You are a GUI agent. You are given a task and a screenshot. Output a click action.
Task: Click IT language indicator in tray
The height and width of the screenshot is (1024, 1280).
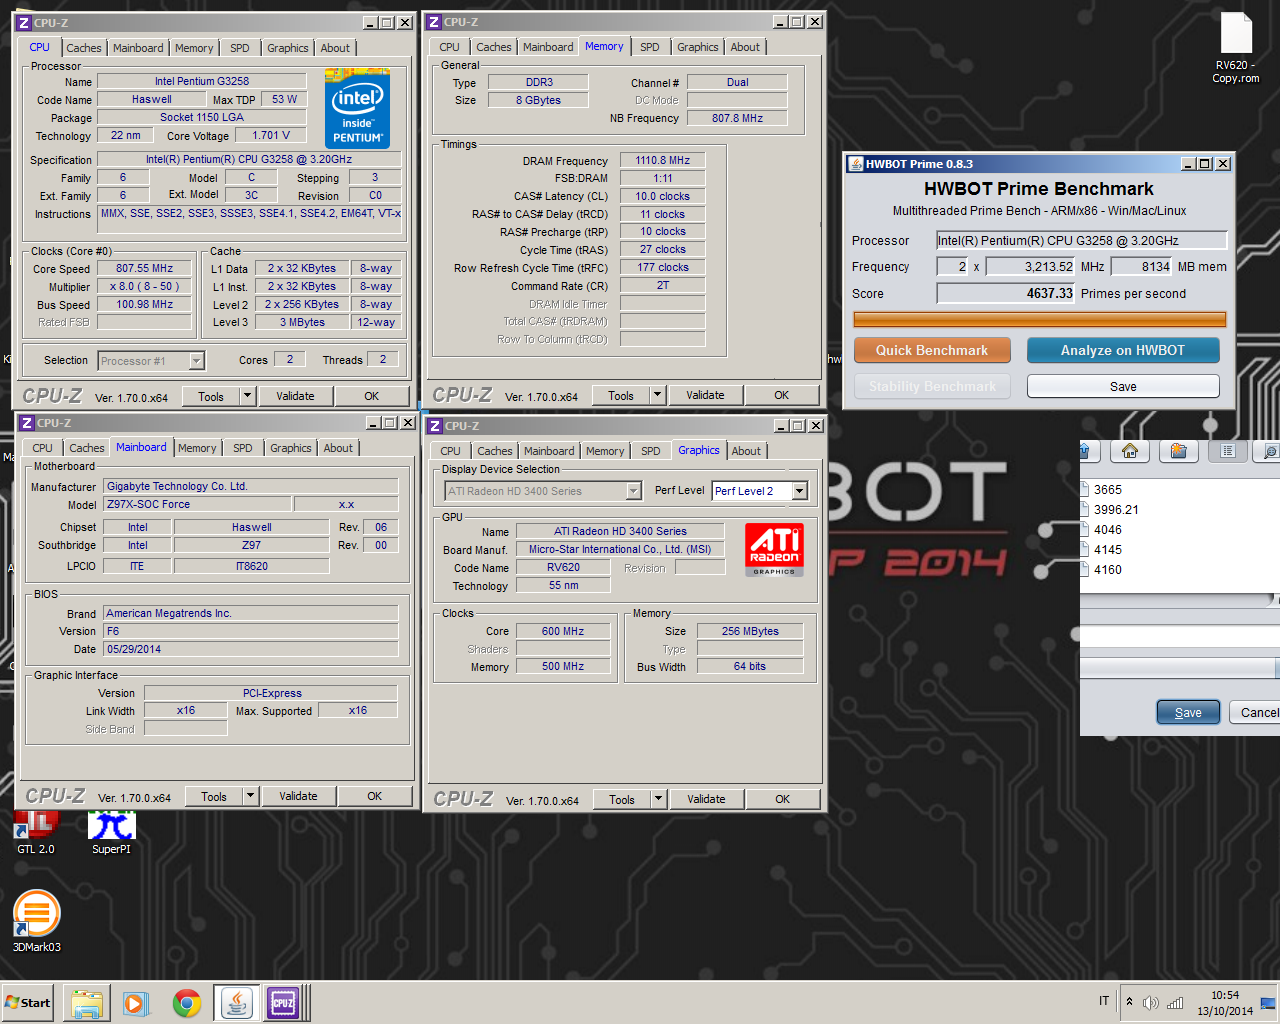1104,1001
